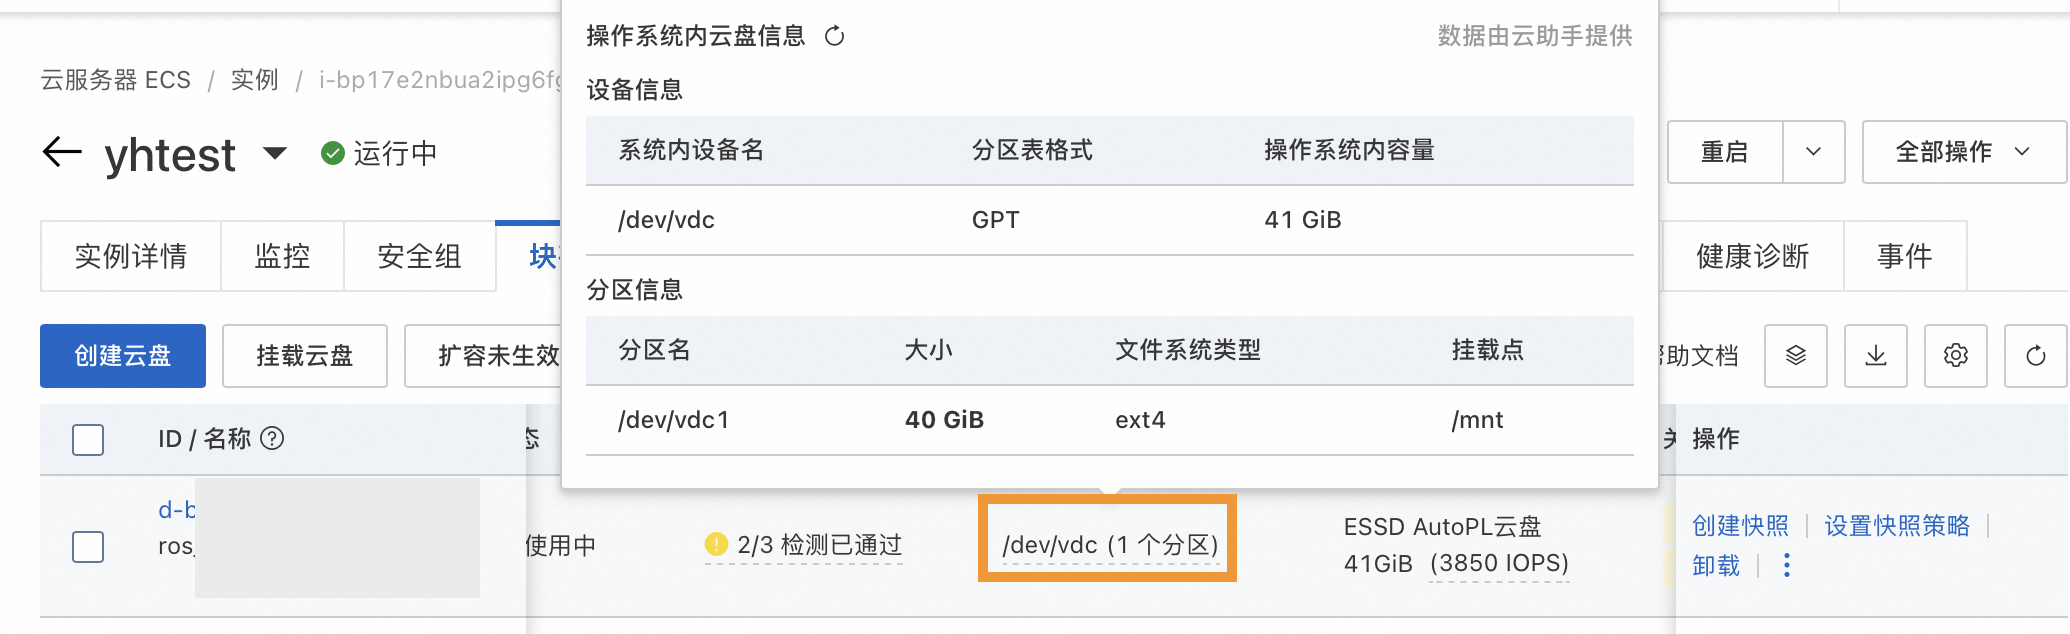This screenshot has width=2070, height=634.
Task: Expand the yhtest instance name dropdown
Action: pos(275,153)
